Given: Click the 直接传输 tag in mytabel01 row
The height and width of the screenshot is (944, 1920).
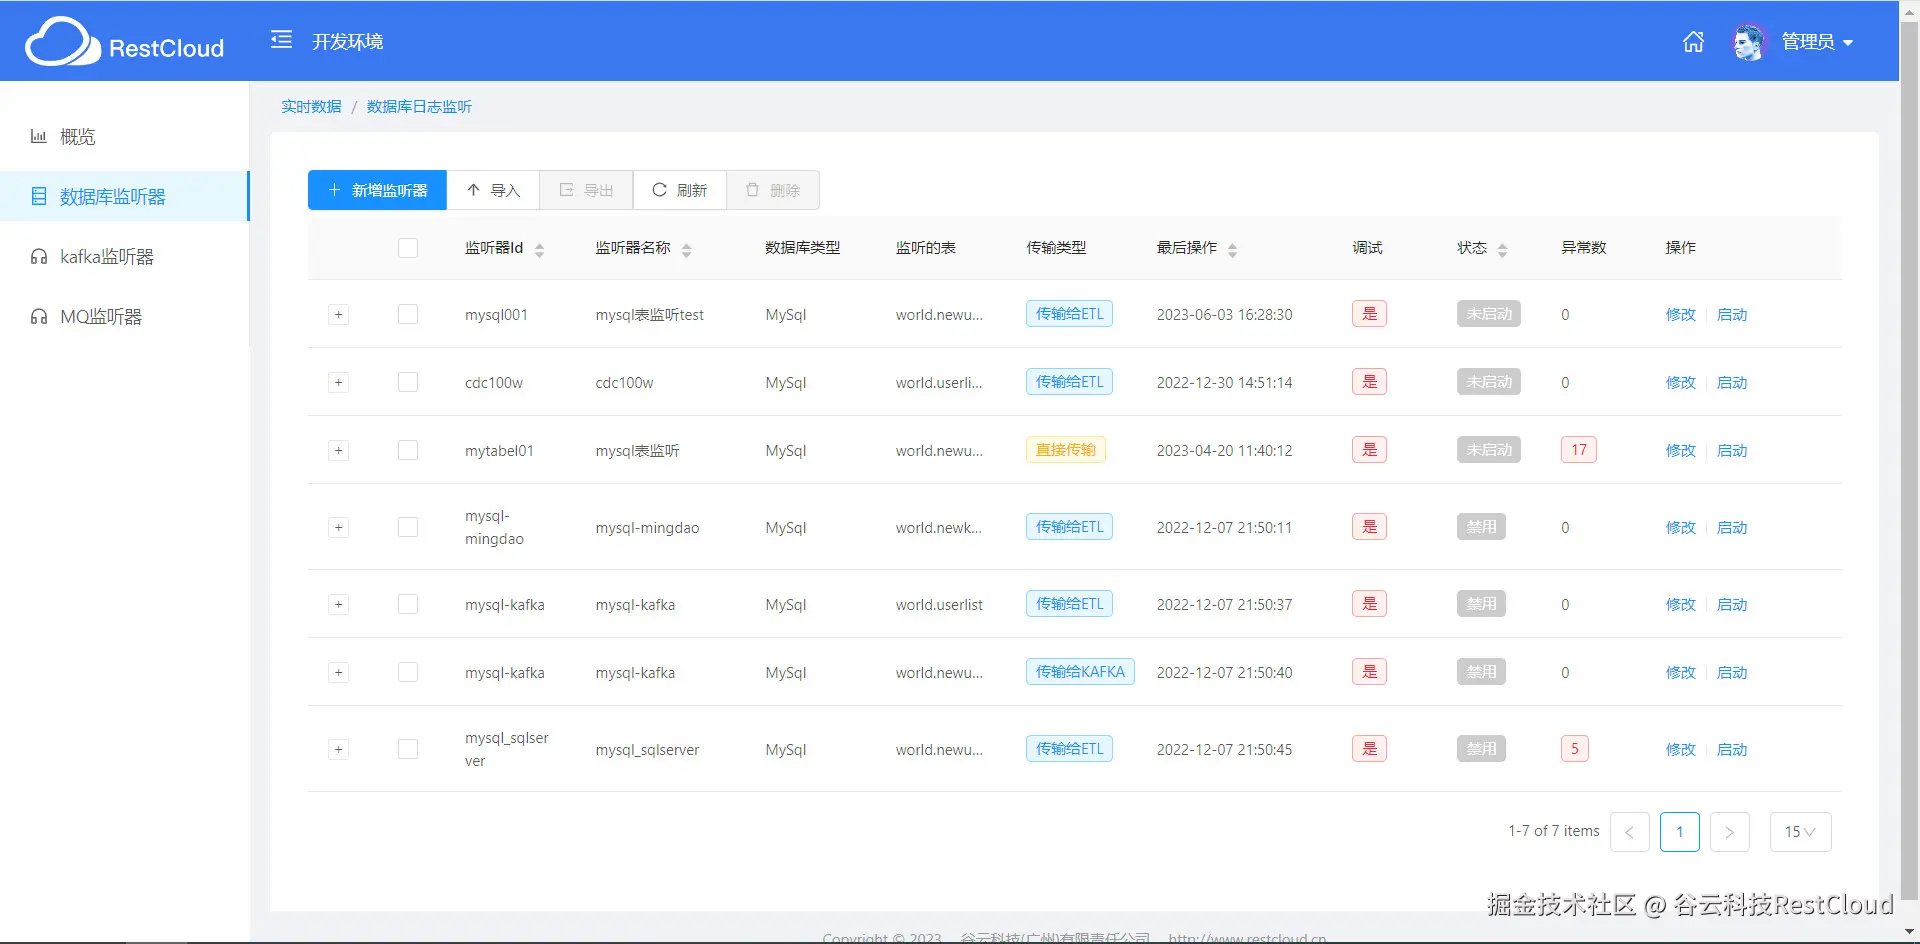Looking at the screenshot, I should (x=1065, y=450).
